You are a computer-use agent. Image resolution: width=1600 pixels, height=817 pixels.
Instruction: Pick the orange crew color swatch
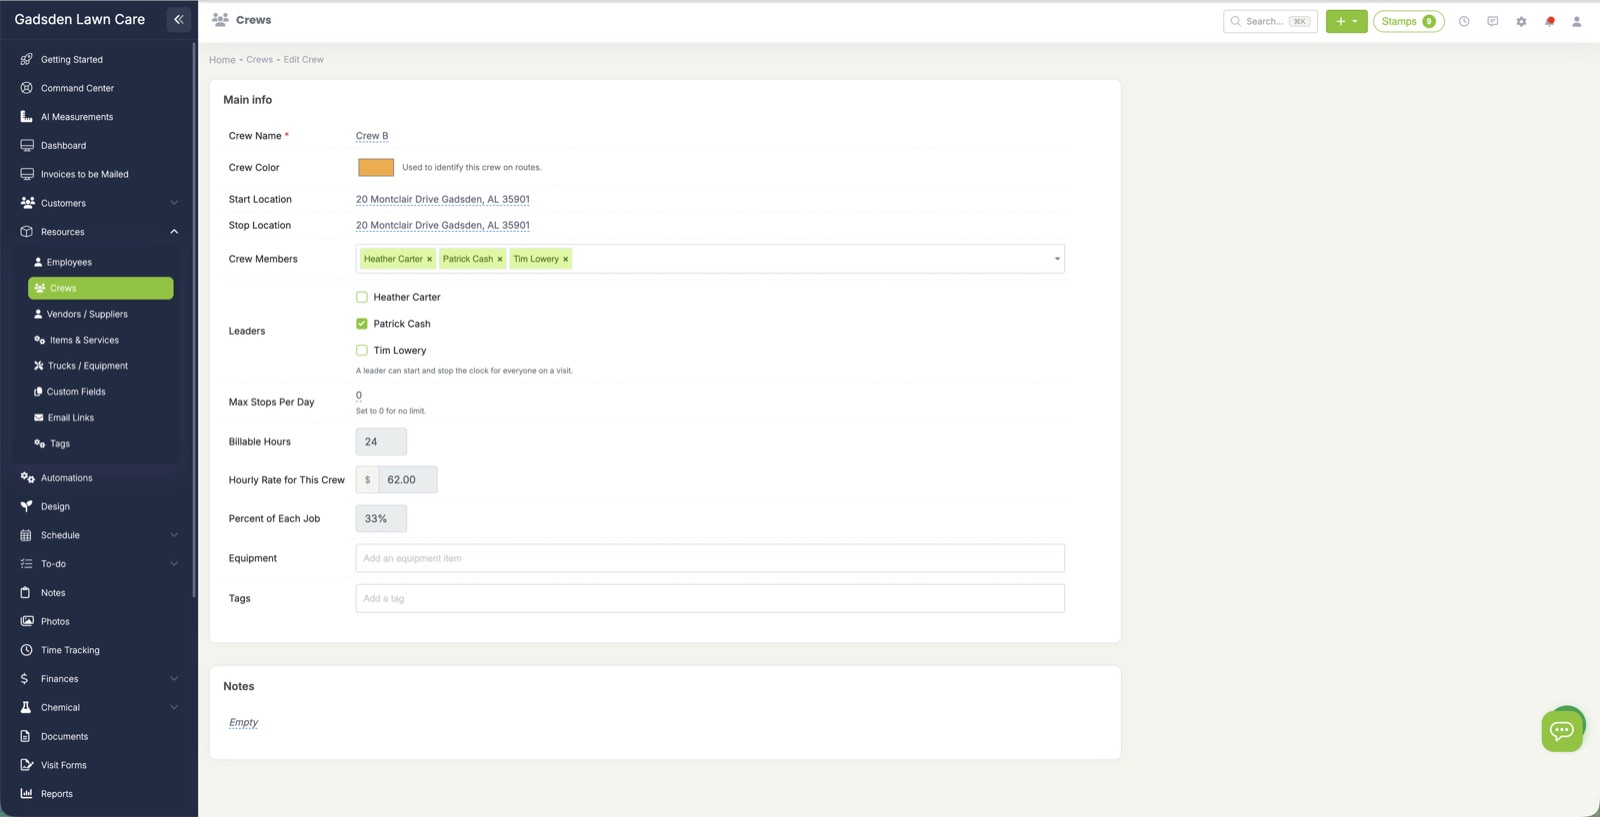[376, 167]
